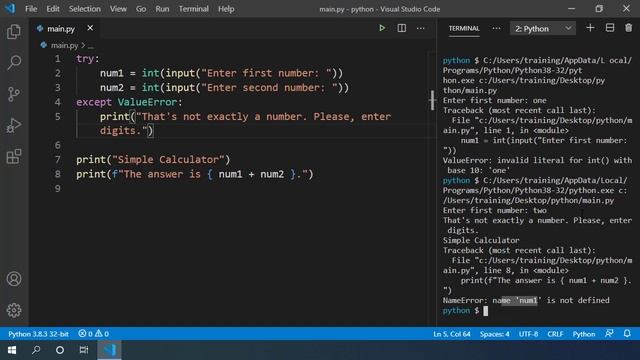Close the main.py editor tab

[90, 28]
